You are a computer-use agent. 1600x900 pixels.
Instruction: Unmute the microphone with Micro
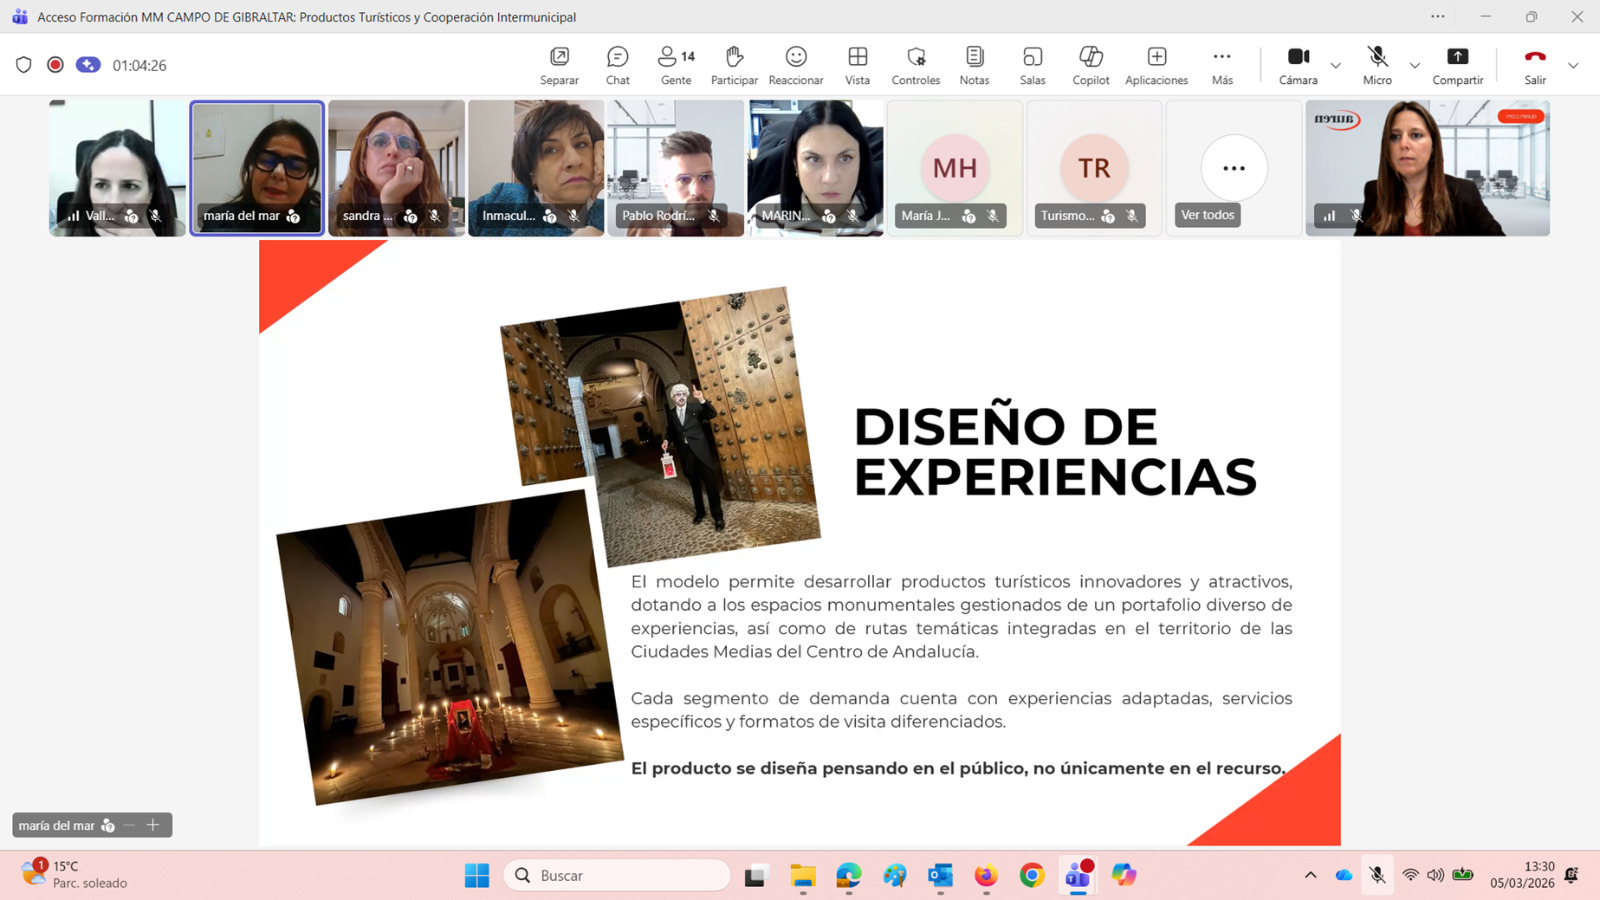[x=1377, y=65]
